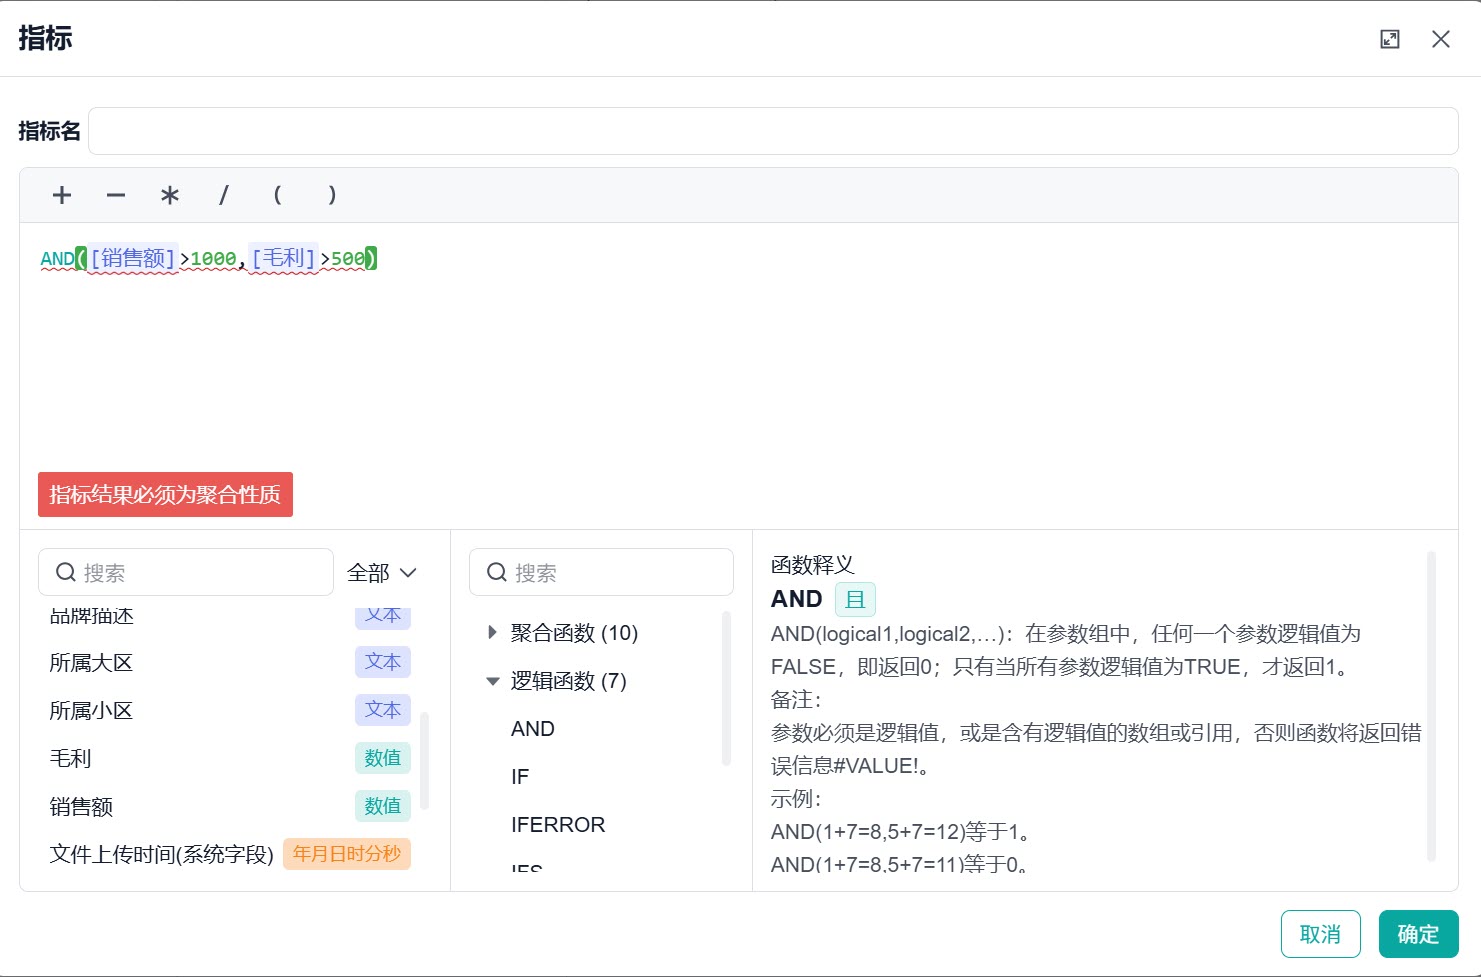Click the field search box on the left

(x=186, y=572)
